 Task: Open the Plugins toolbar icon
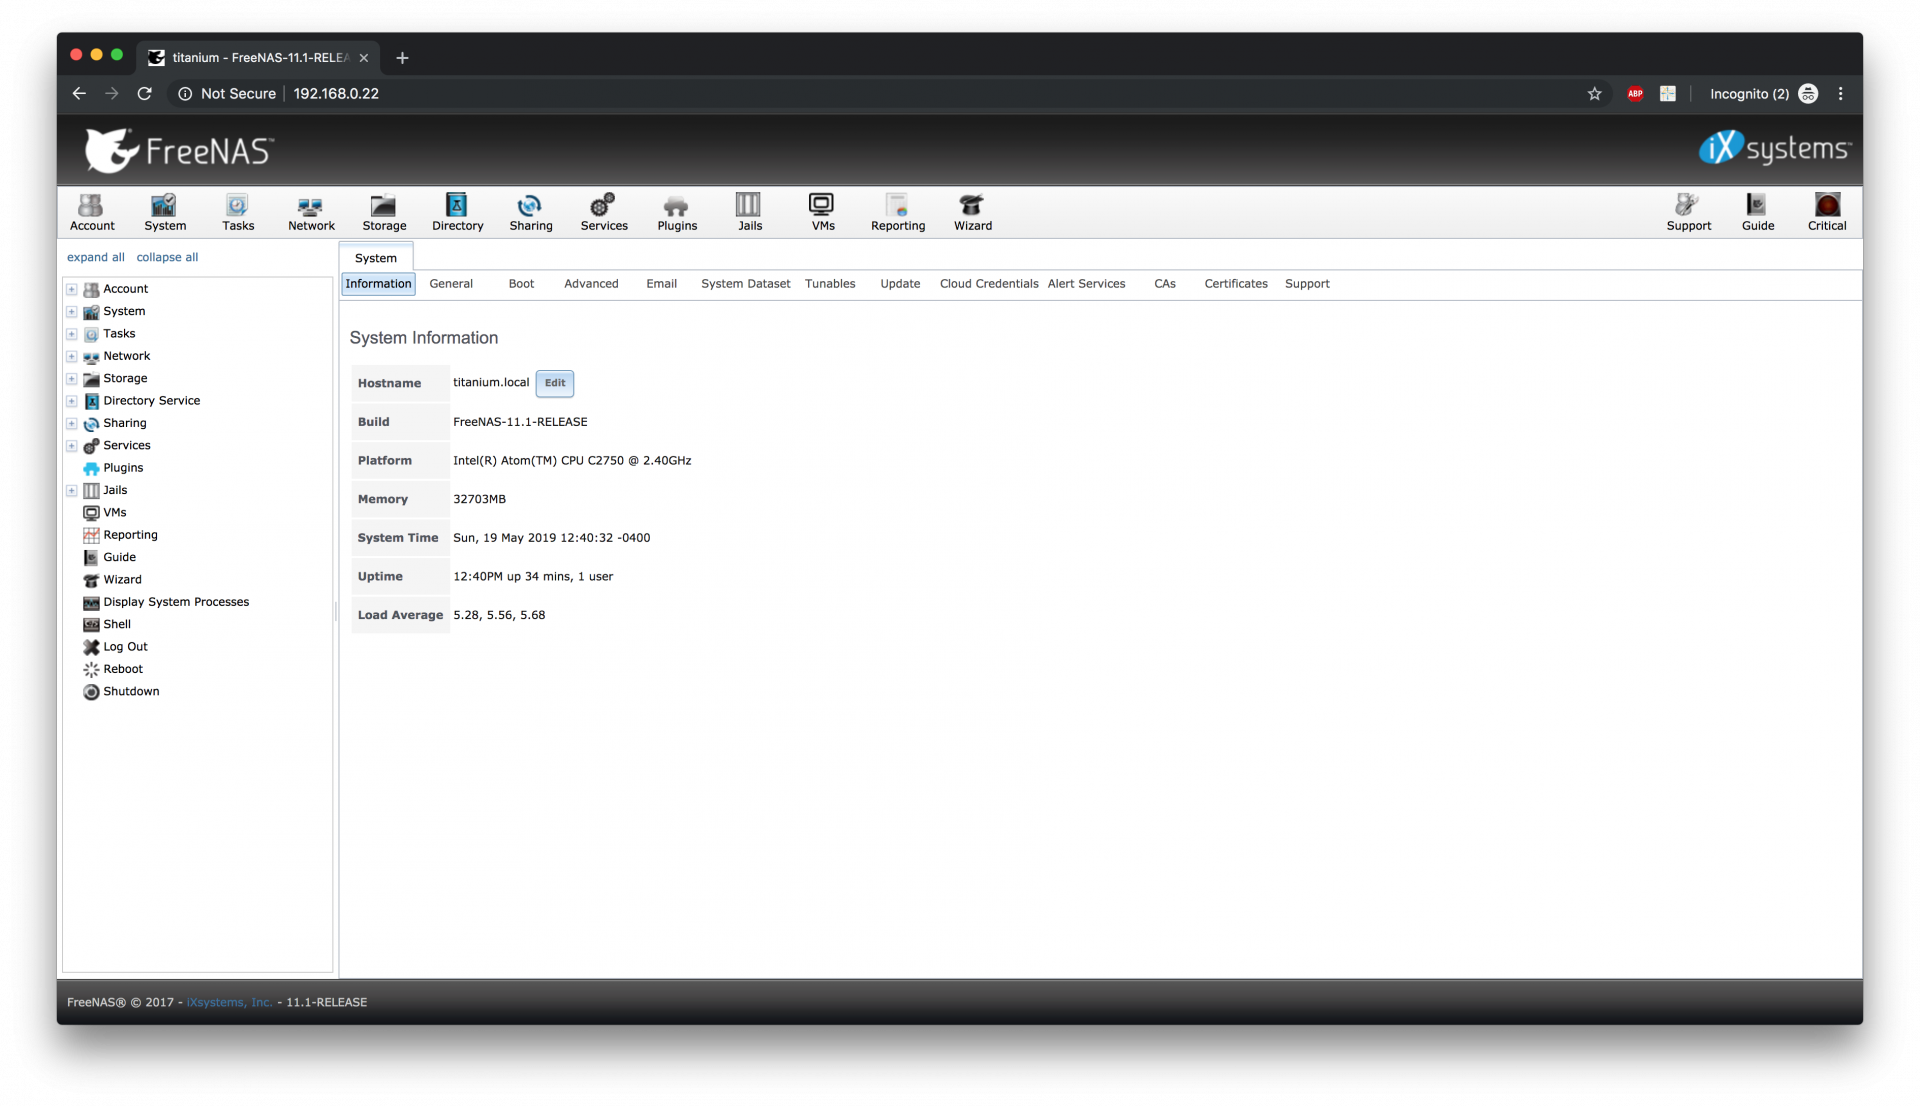click(677, 212)
